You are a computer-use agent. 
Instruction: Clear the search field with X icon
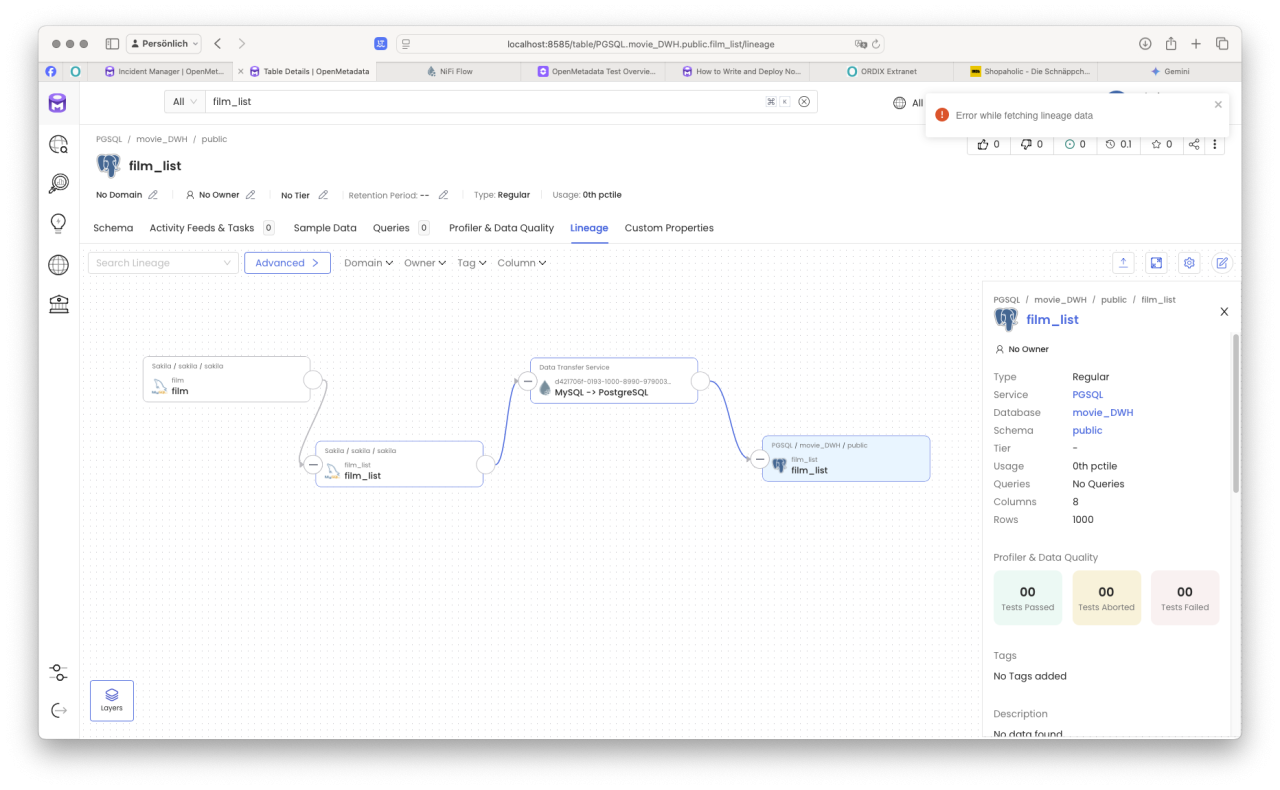point(804,102)
